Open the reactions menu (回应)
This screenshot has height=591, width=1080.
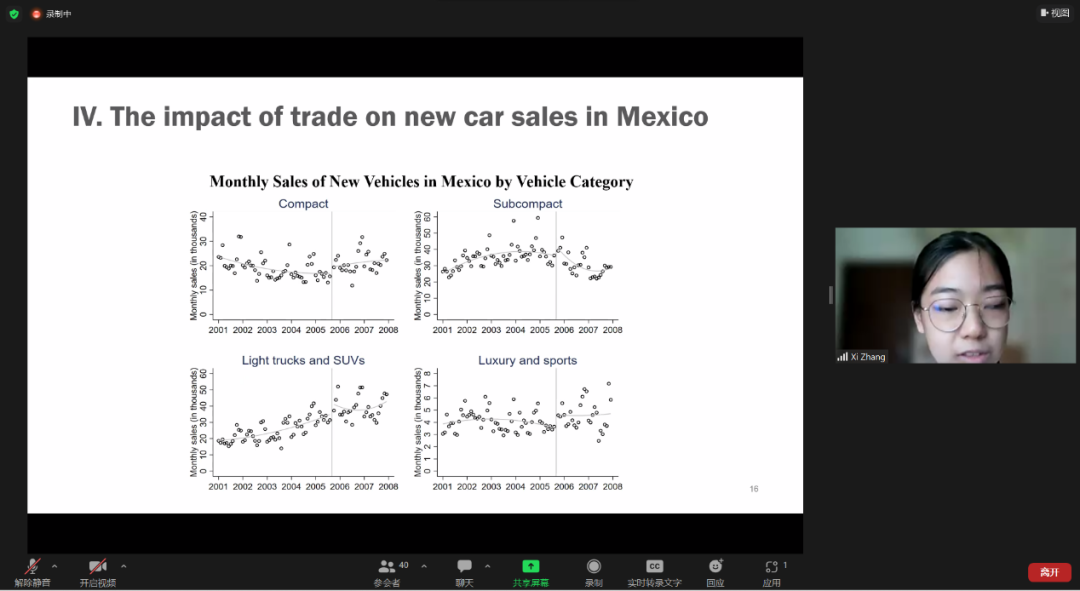(x=715, y=568)
